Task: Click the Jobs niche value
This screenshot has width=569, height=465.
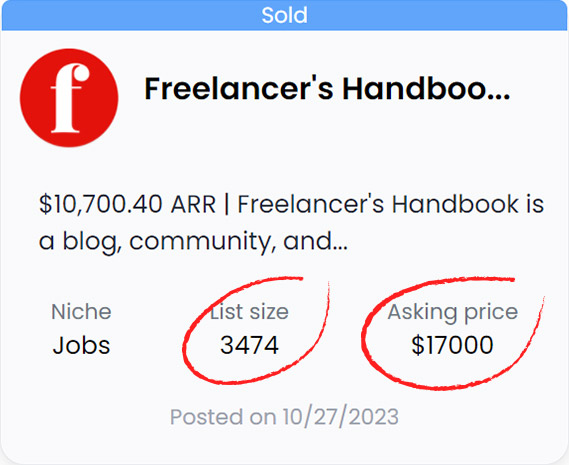Action: pyautogui.click(x=81, y=345)
